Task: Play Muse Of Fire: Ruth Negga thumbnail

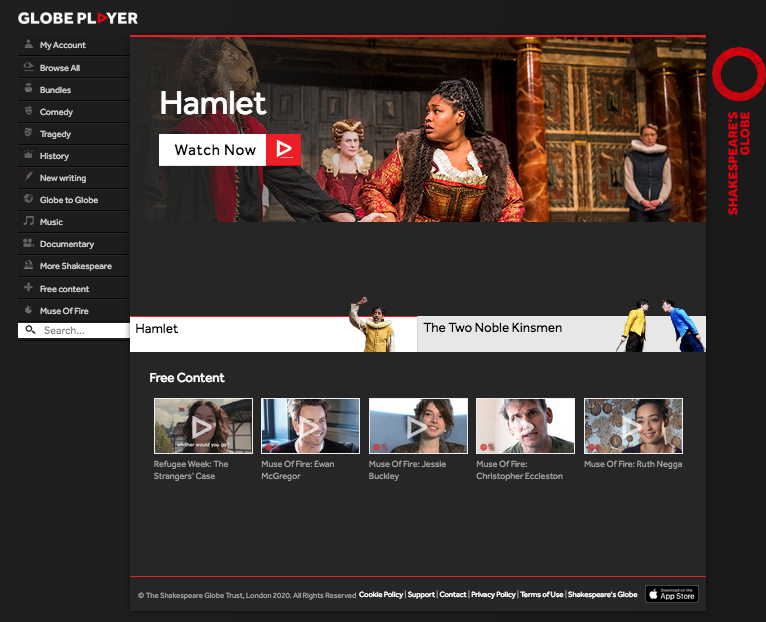Action: click(633, 426)
